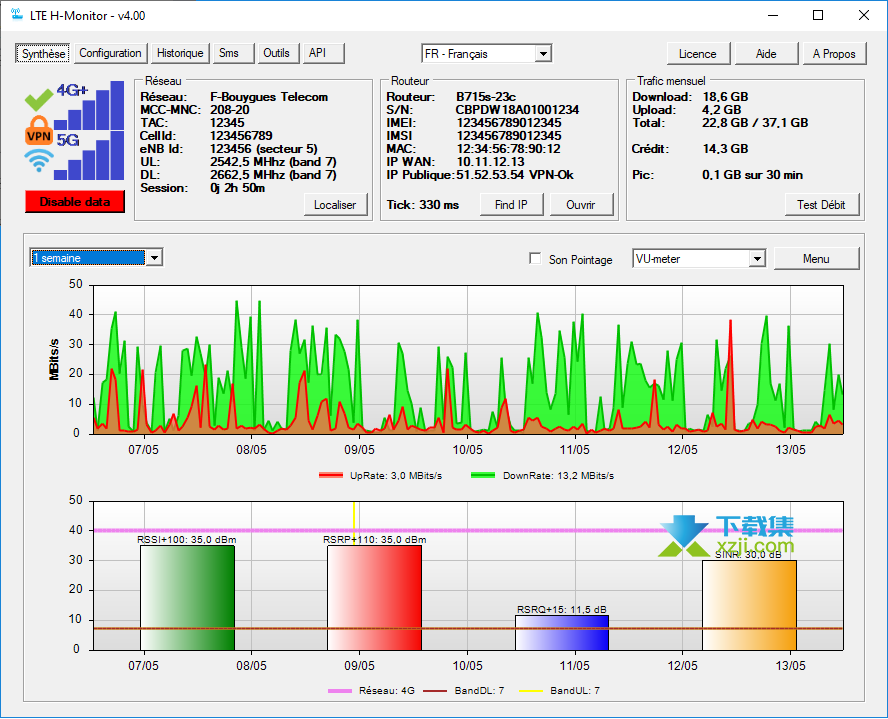
Task: Click the MCC-MNC value 208-20
Action: tap(229, 110)
